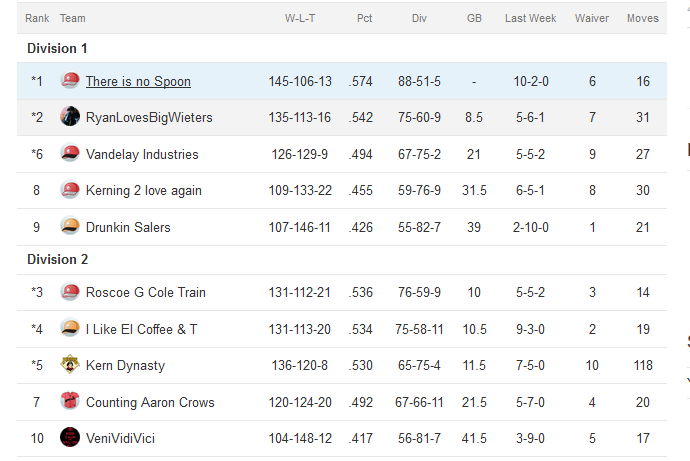Open the VeniVidiVici dark round avatar
690x461 pixels.
[x=70, y=438]
